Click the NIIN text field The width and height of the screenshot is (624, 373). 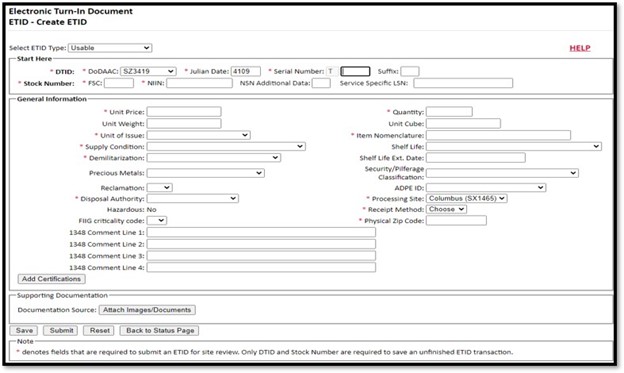(199, 83)
